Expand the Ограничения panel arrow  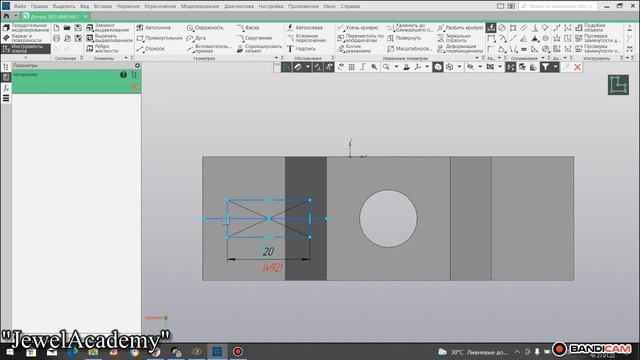tap(543, 58)
